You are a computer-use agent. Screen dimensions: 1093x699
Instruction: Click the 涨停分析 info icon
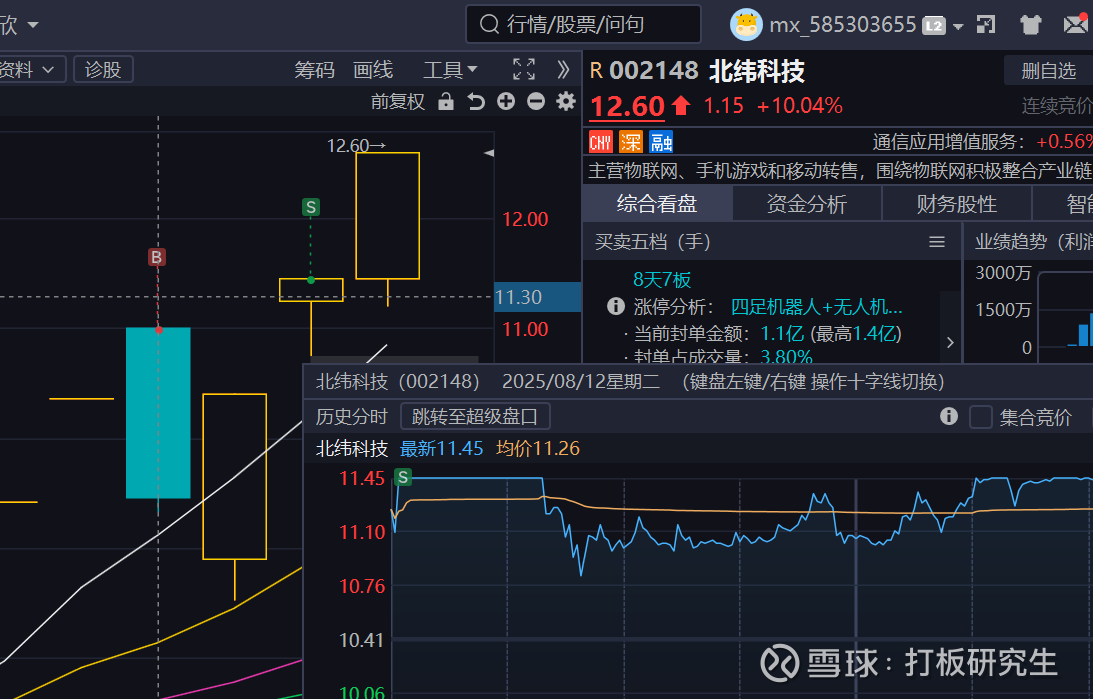pos(616,306)
